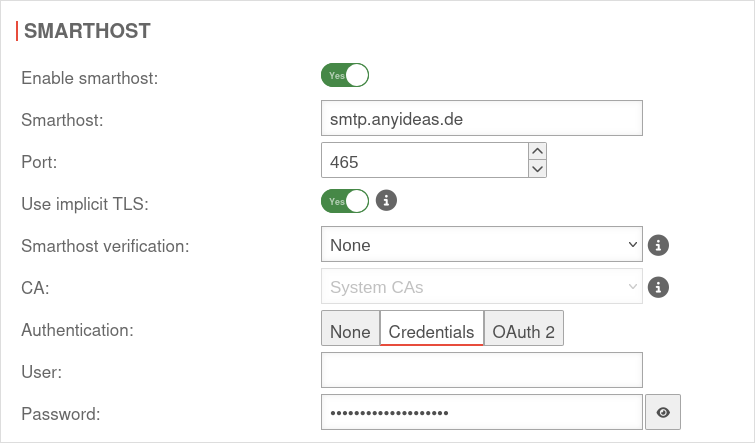Screen dimensions: 755x443
Task: Click the "Enable smarthost:" label
Action: pyautogui.click(x=89, y=77)
